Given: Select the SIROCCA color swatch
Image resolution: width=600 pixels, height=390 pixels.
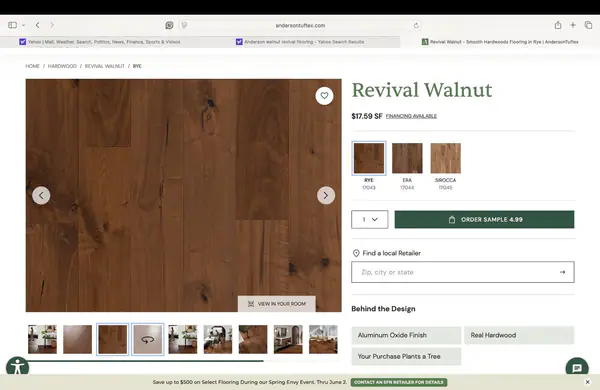Looking at the screenshot, I should (445, 158).
